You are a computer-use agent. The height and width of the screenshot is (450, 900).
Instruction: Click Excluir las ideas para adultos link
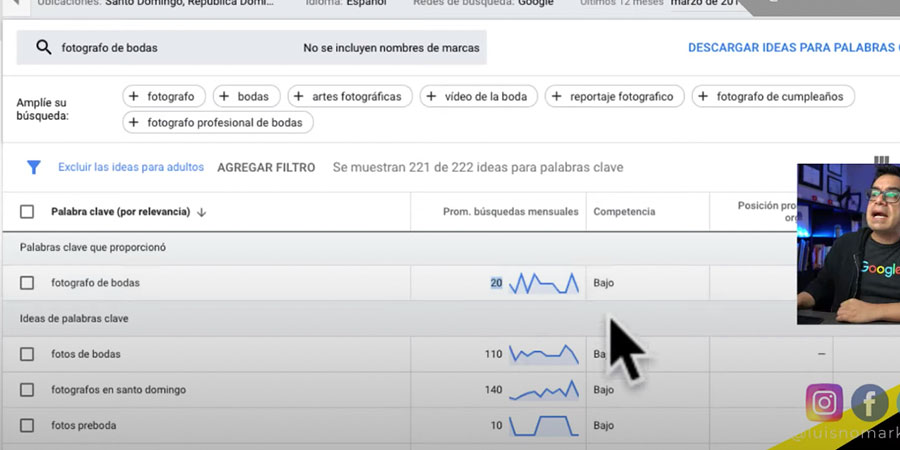coord(131,167)
